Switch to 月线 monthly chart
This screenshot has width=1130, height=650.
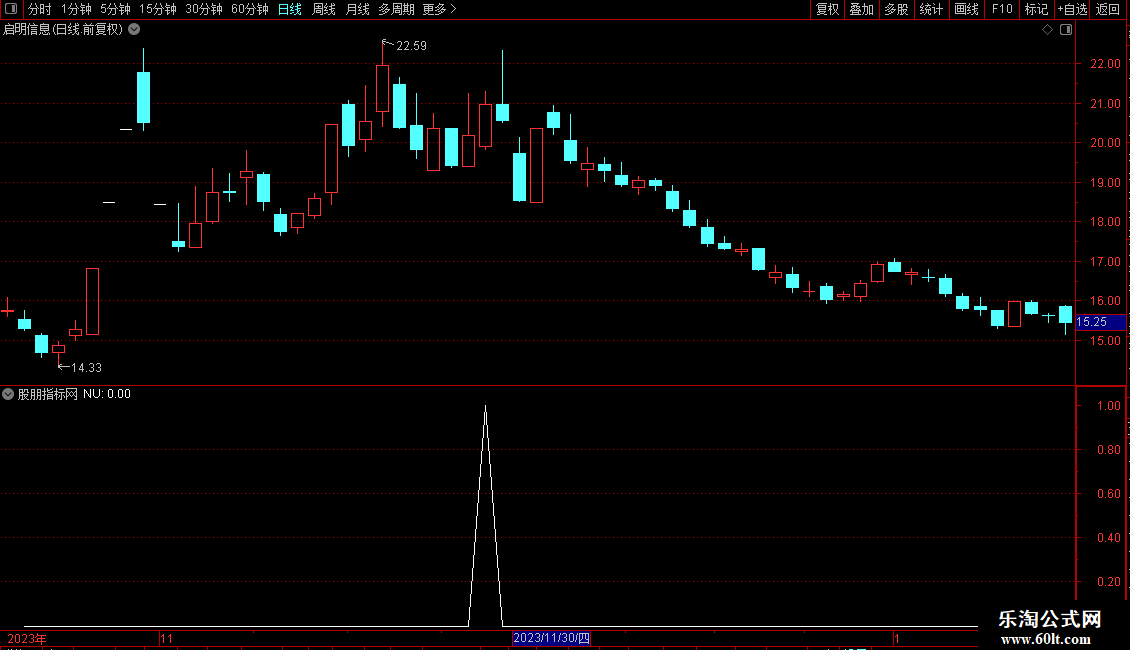point(357,9)
